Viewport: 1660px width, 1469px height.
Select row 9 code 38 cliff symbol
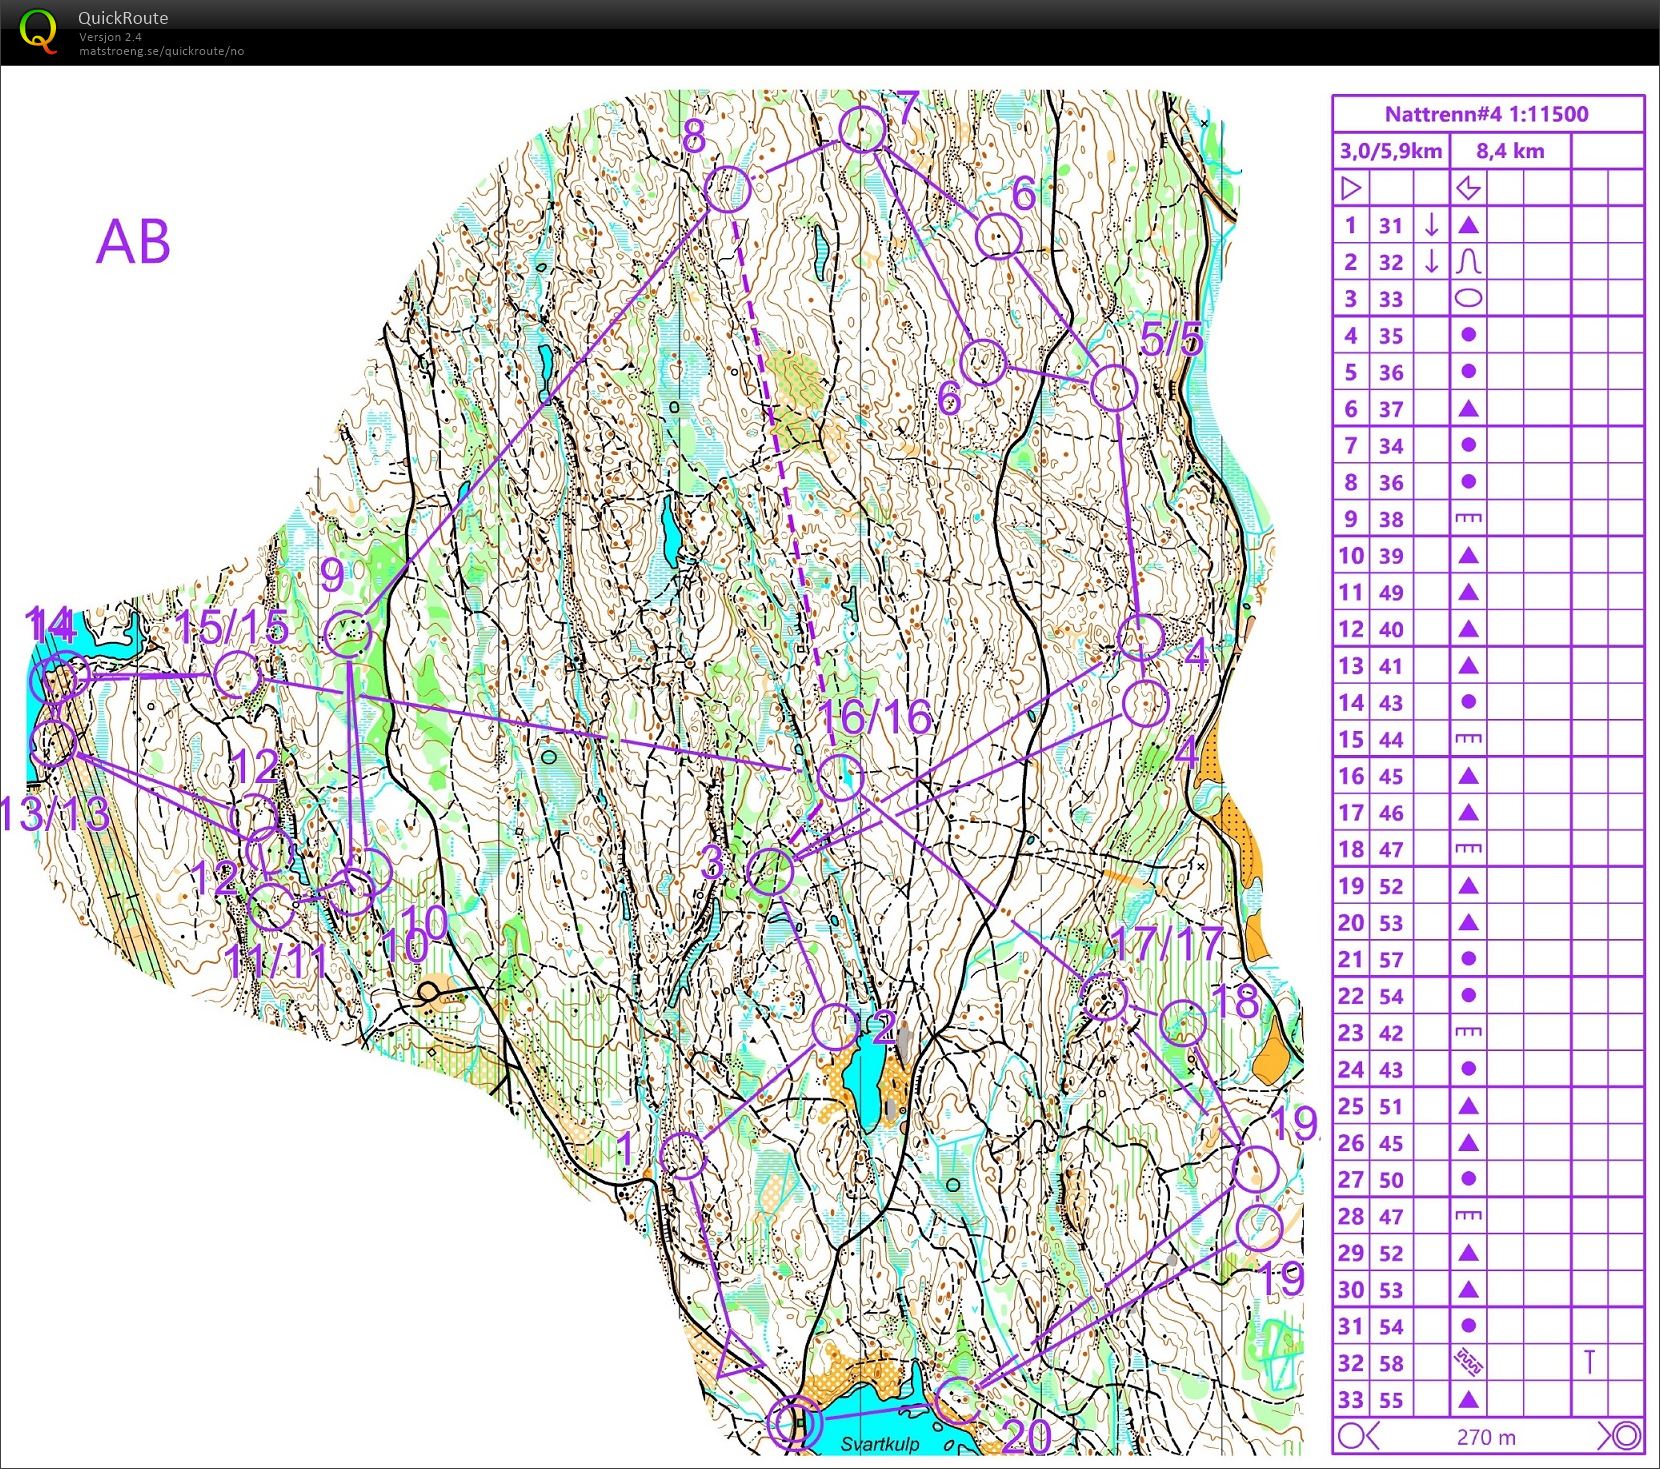(1468, 519)
